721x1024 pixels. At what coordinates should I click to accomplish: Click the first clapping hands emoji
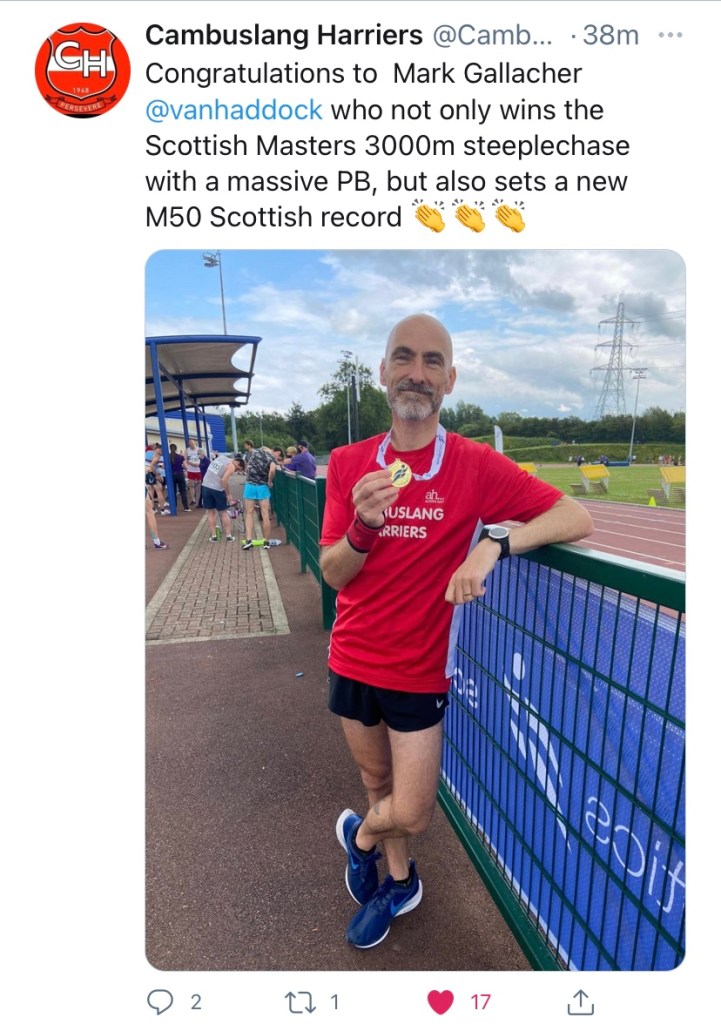coord(430,216)
